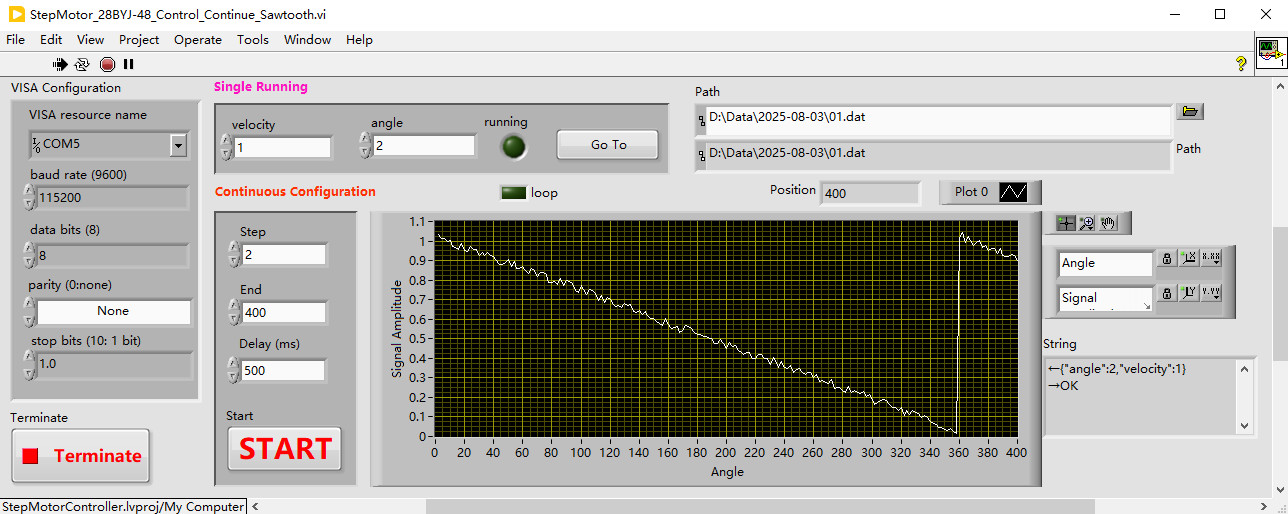Click the VI connector pane icon top right
The width and height of the screenshot is (1288, 514).
[x=1270, y=53]
